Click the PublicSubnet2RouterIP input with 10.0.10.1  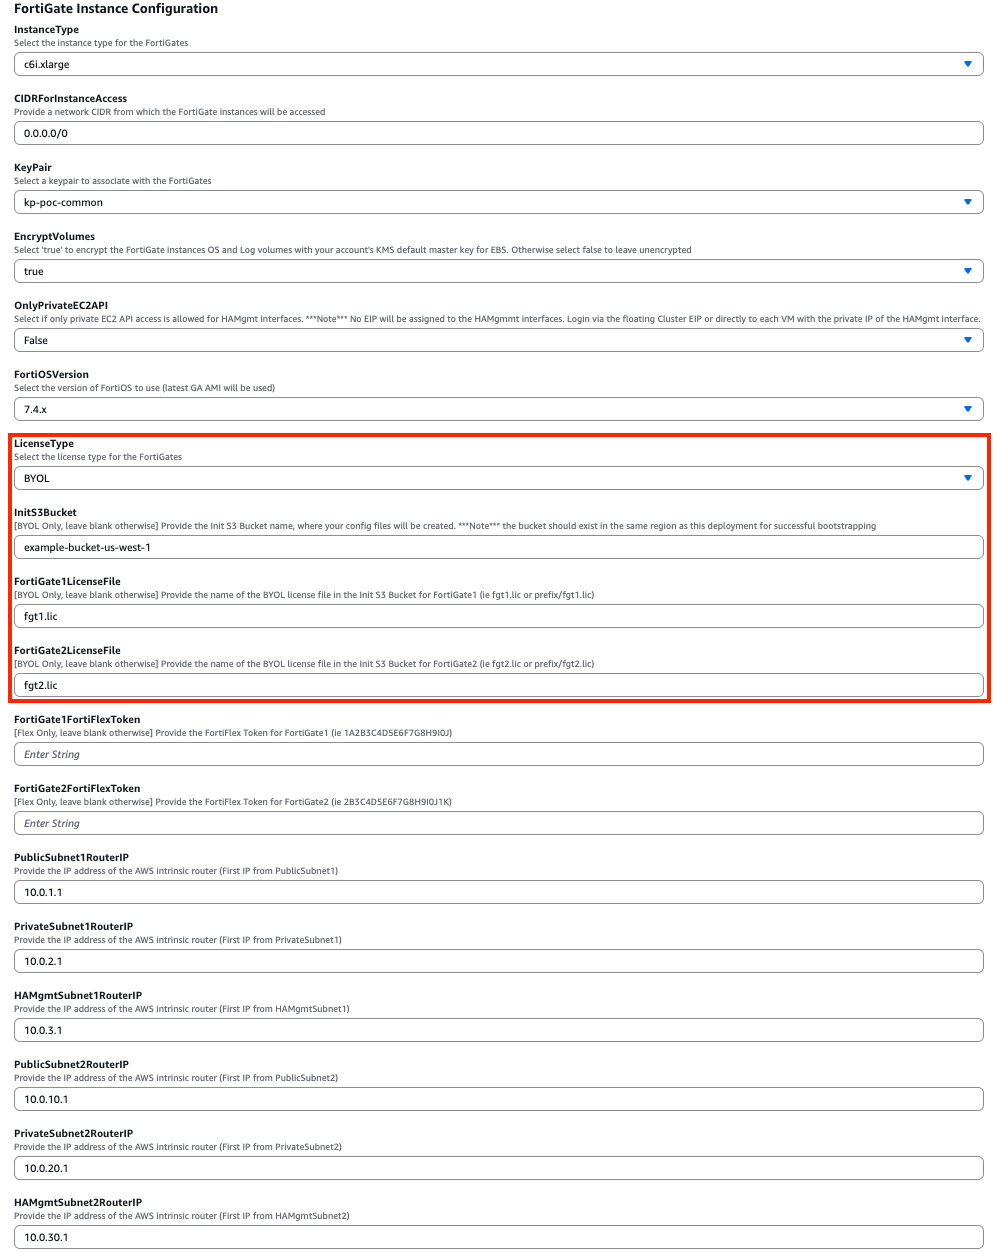tap(498, 1099)
